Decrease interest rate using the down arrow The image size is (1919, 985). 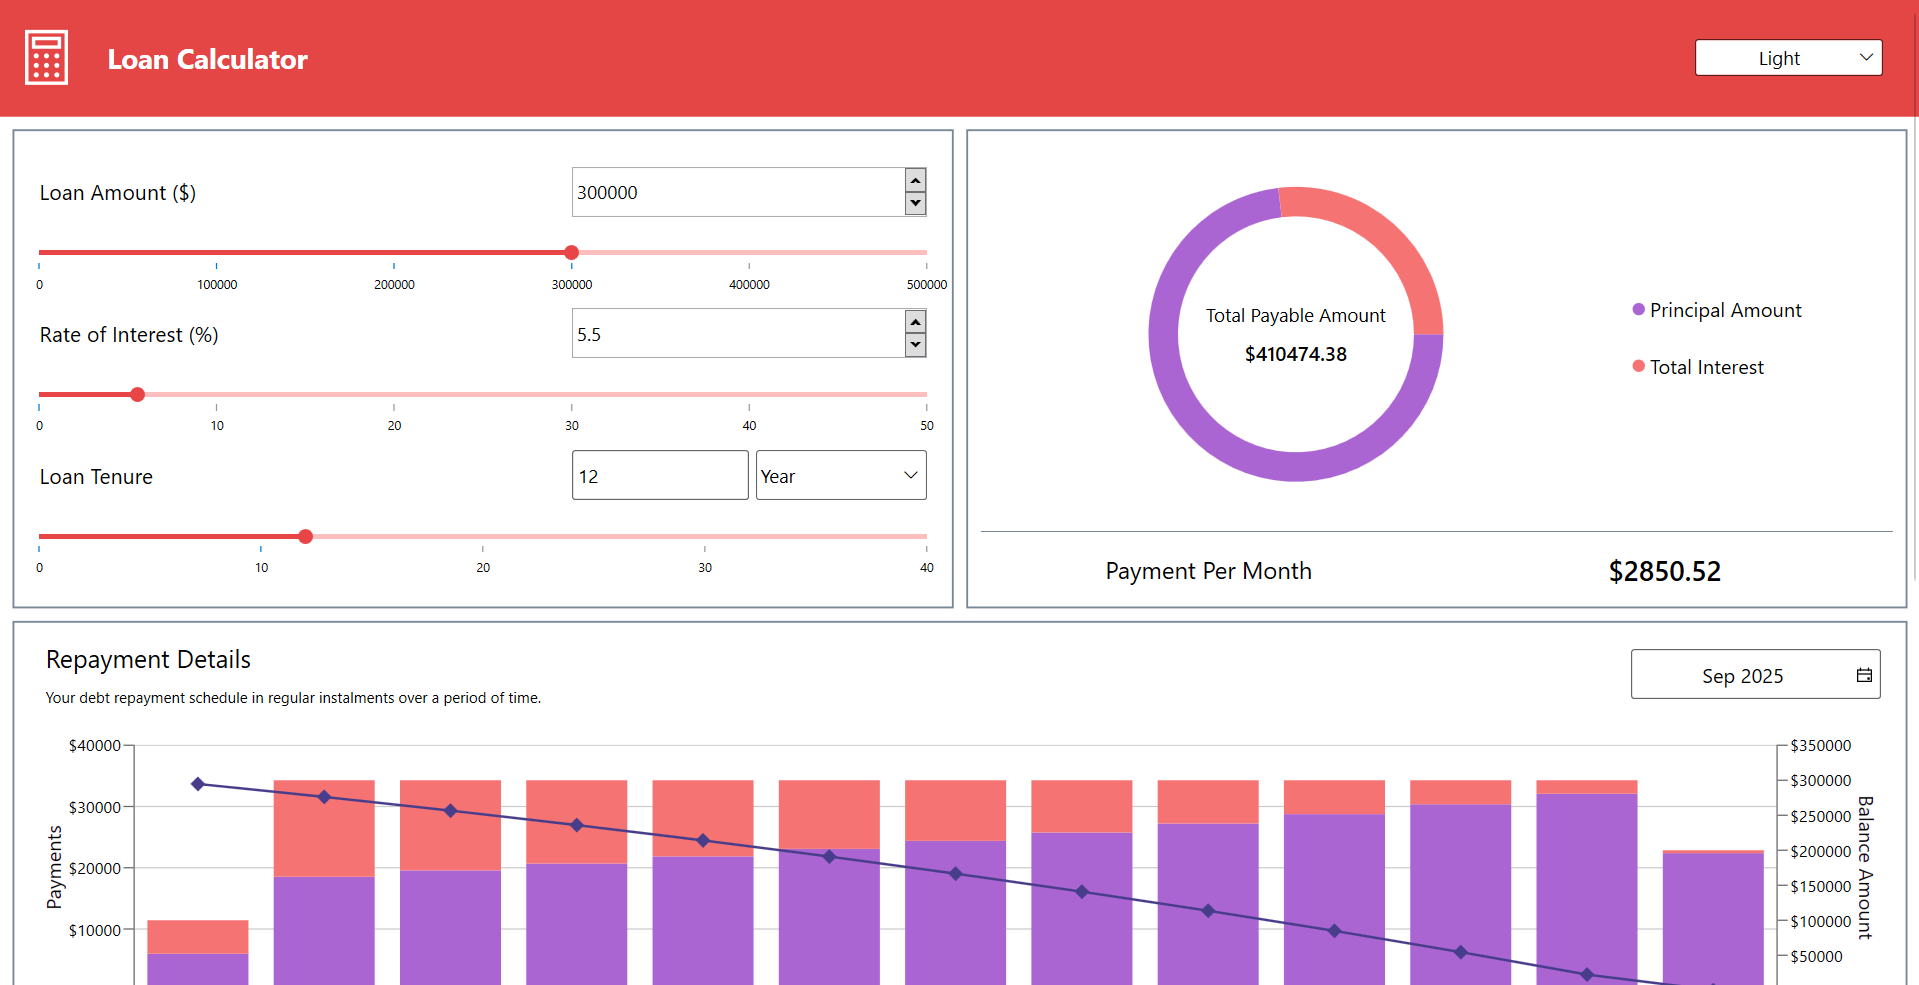[x=914, y=346]
